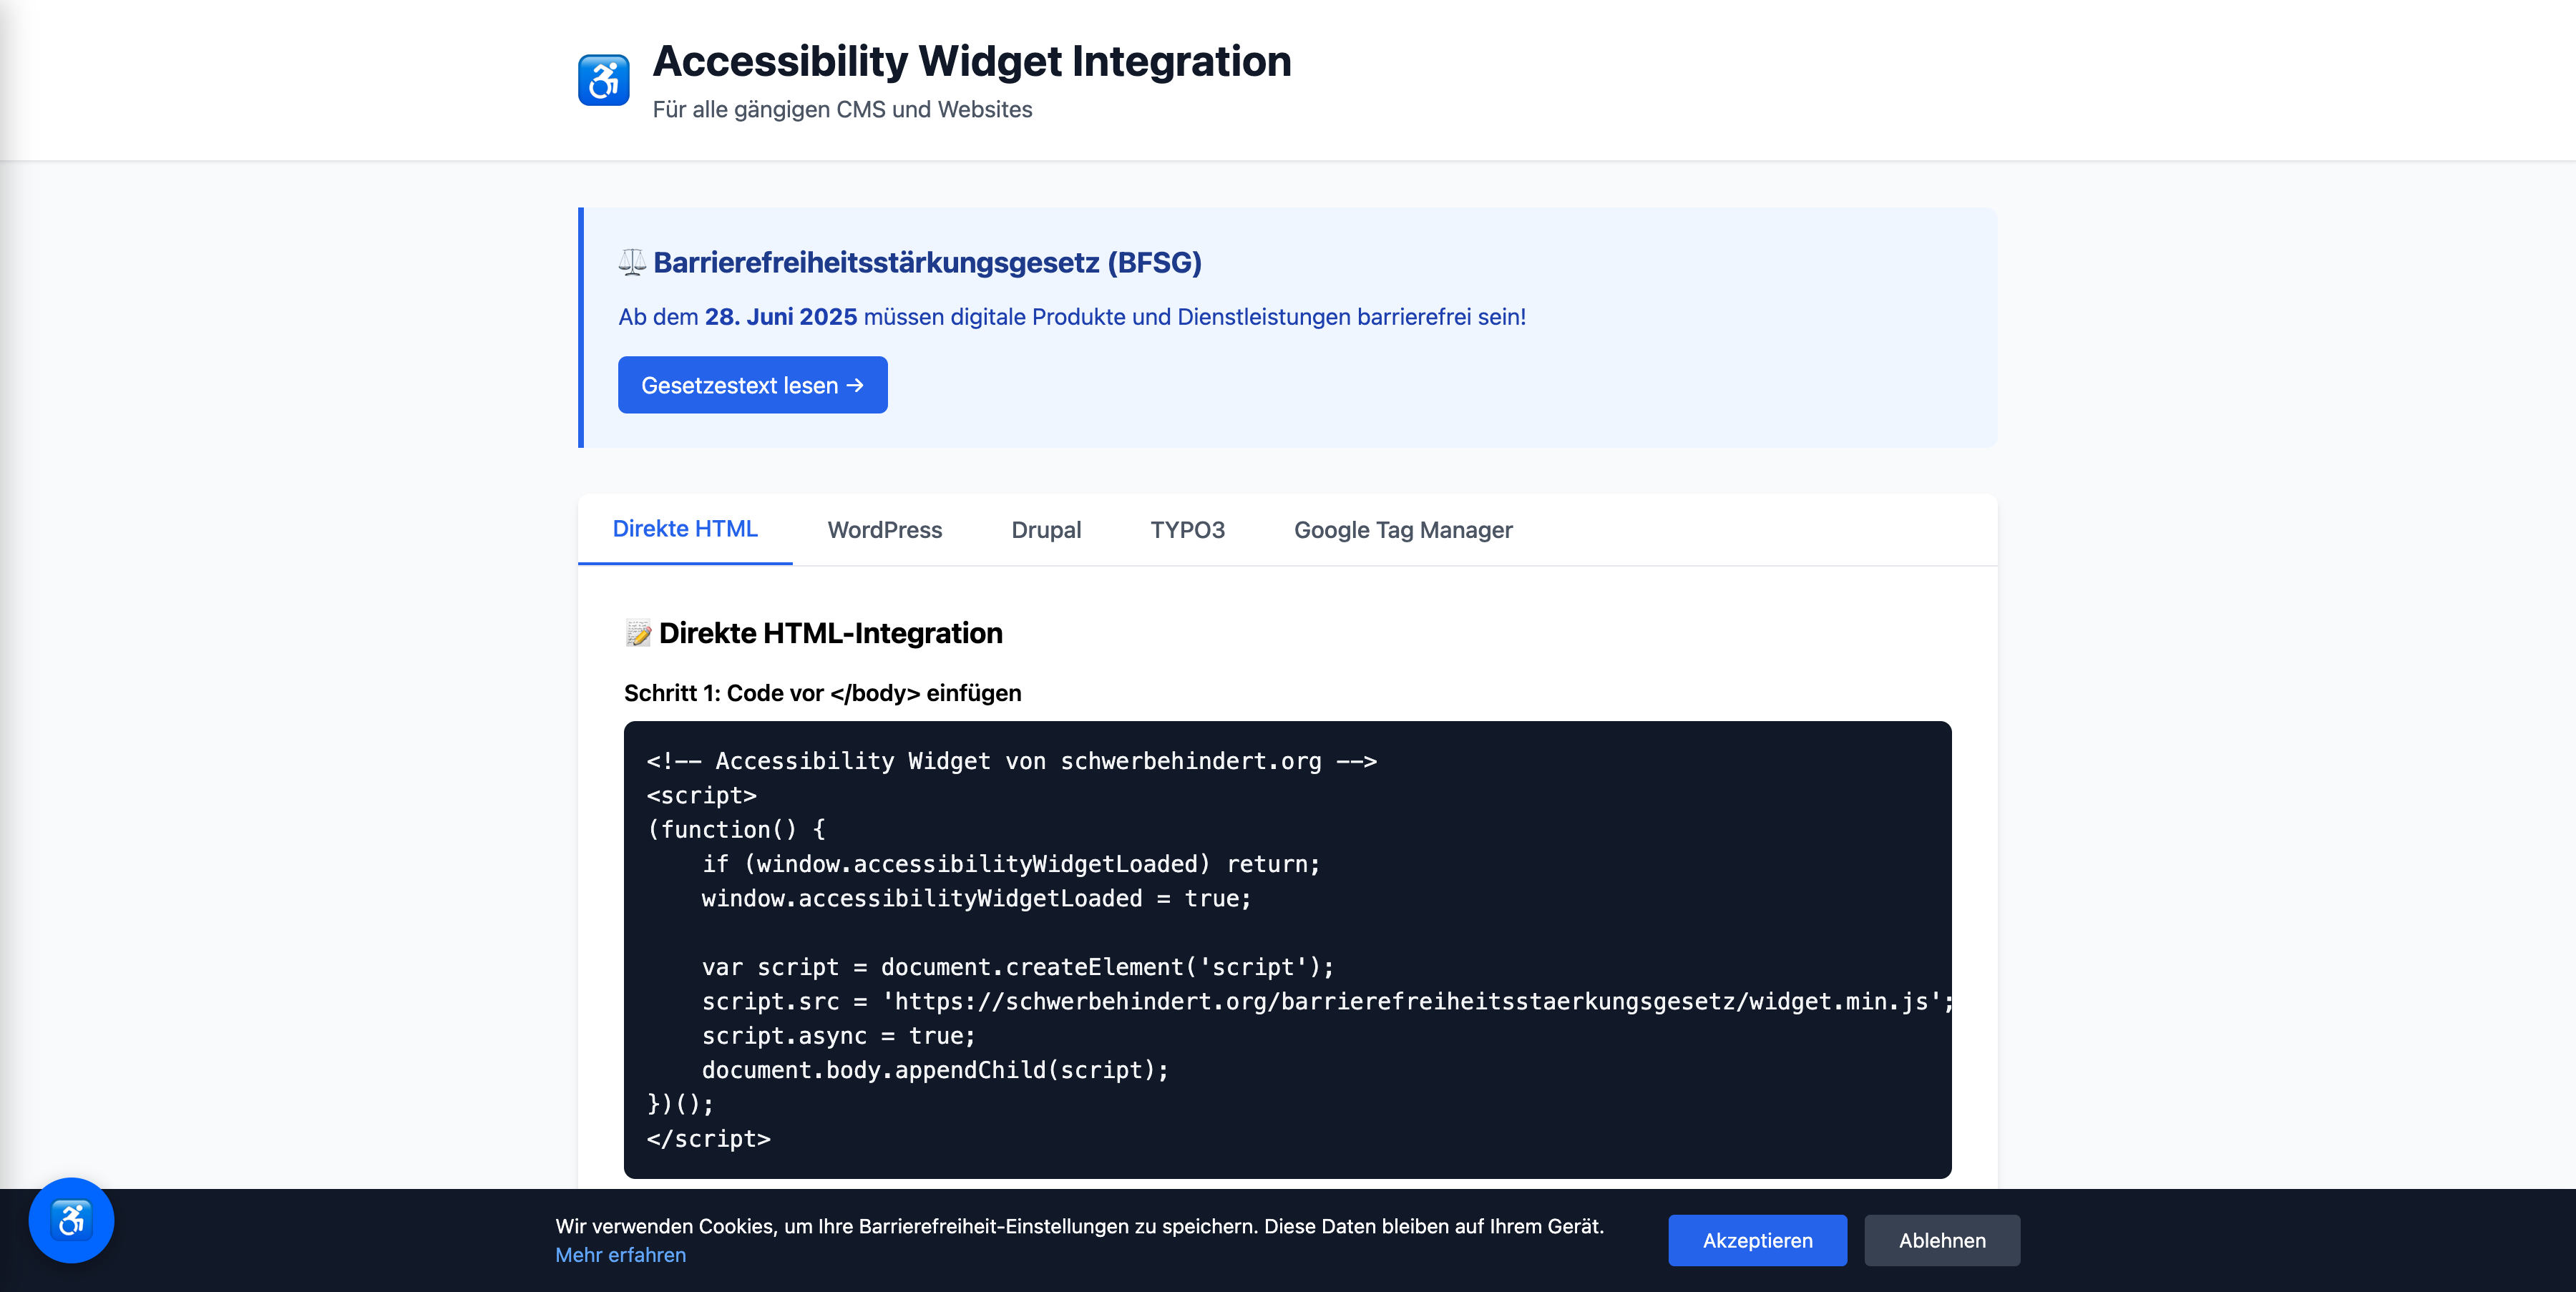Click the Barrierefreiheitsstärkungsgesetz (BFSG) heading

pos(927,263)
